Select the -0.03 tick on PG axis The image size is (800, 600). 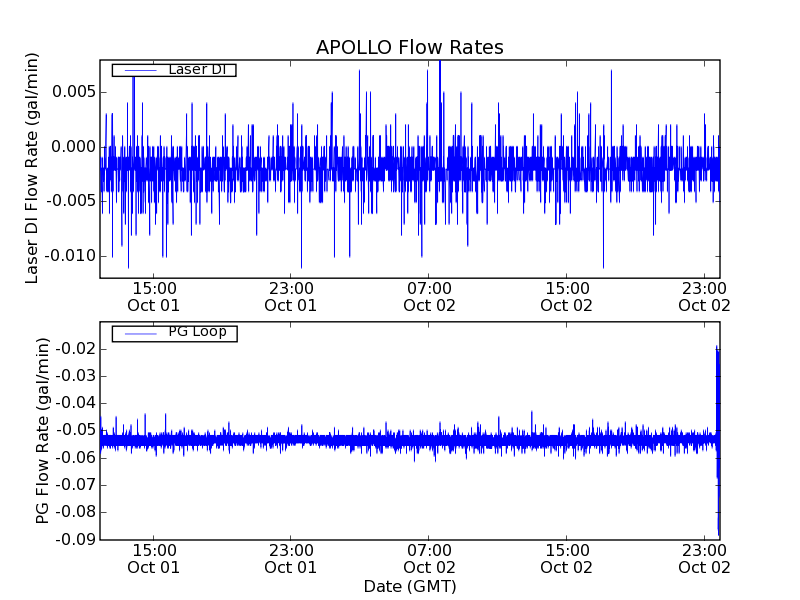[76, 376]
